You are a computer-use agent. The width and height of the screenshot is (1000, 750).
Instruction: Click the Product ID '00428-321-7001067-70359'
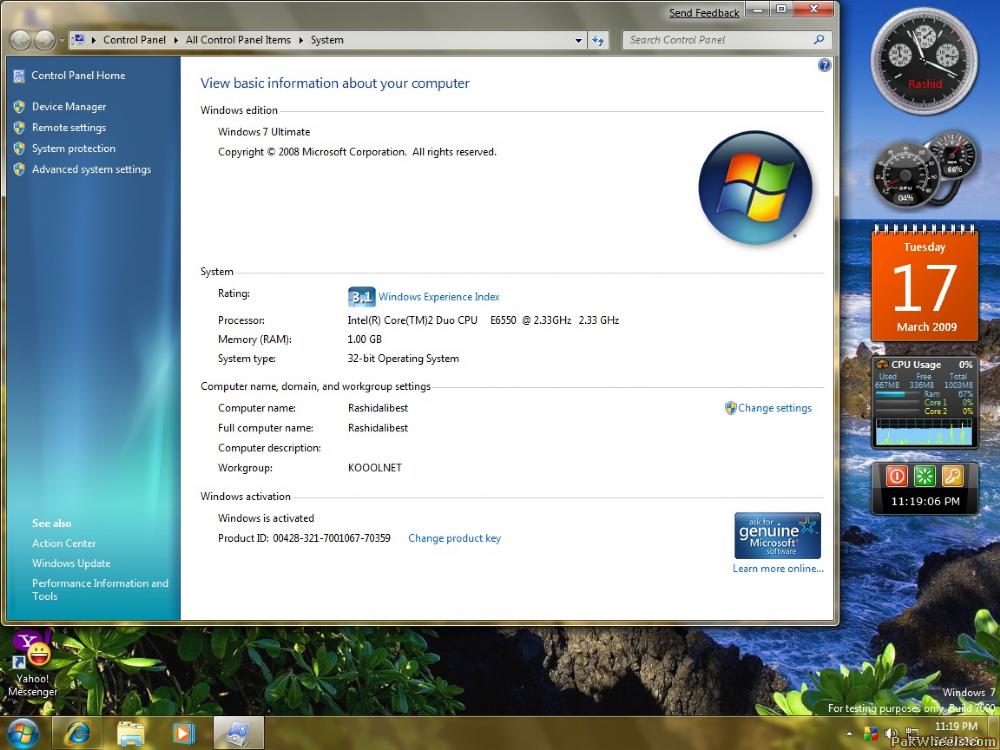332,538
